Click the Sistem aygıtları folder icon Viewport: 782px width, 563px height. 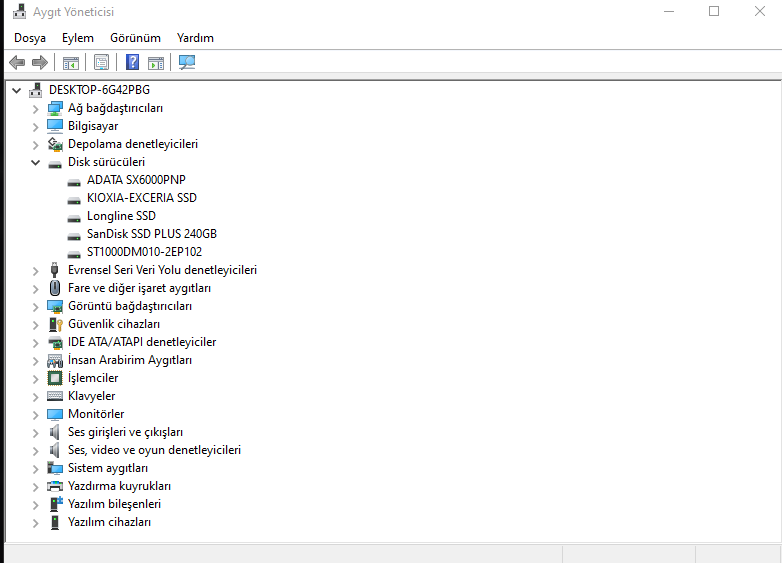tap(55, 468)
